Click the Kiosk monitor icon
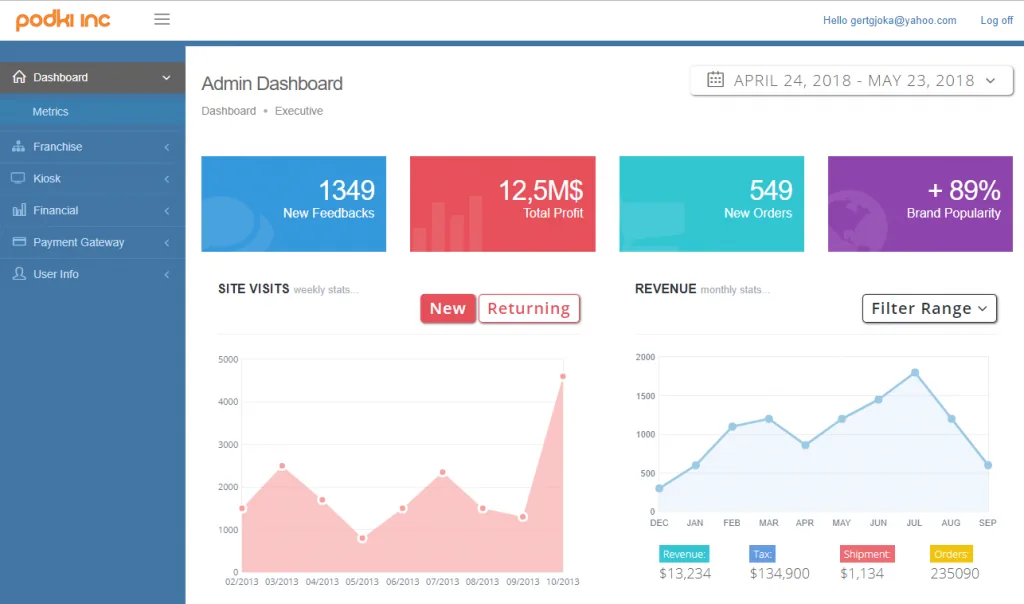Screen dimensions: 1024x604 (18, 178)
